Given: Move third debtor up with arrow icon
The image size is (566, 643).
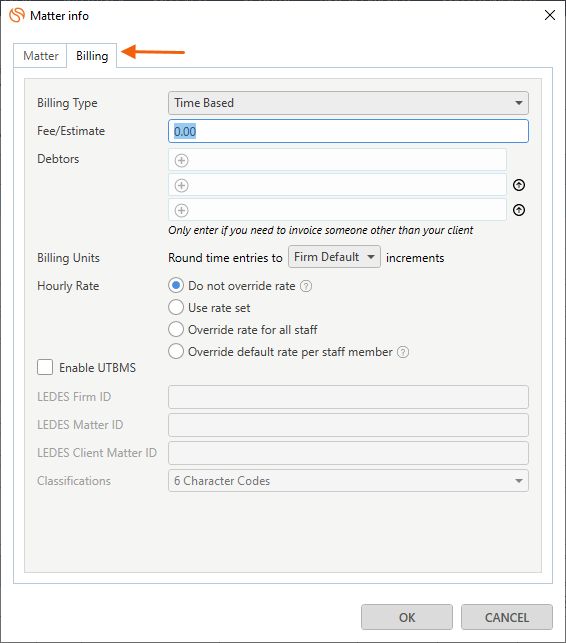Looking at the screenshot, I should [x=519, y=210].
